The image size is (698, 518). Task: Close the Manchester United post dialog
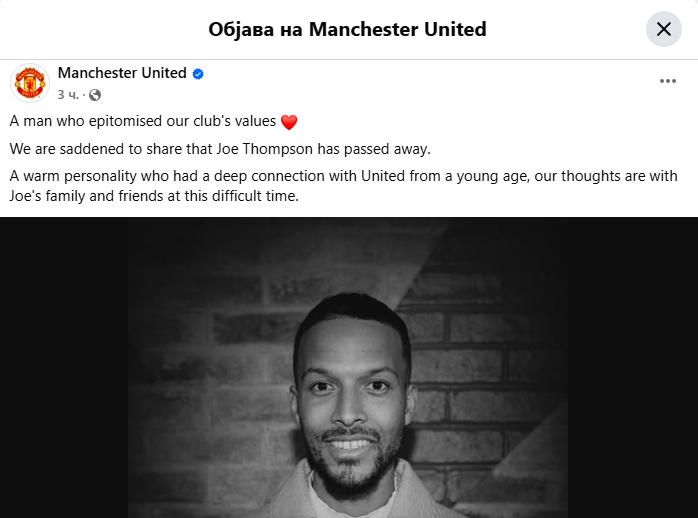[x=664, y=29]
